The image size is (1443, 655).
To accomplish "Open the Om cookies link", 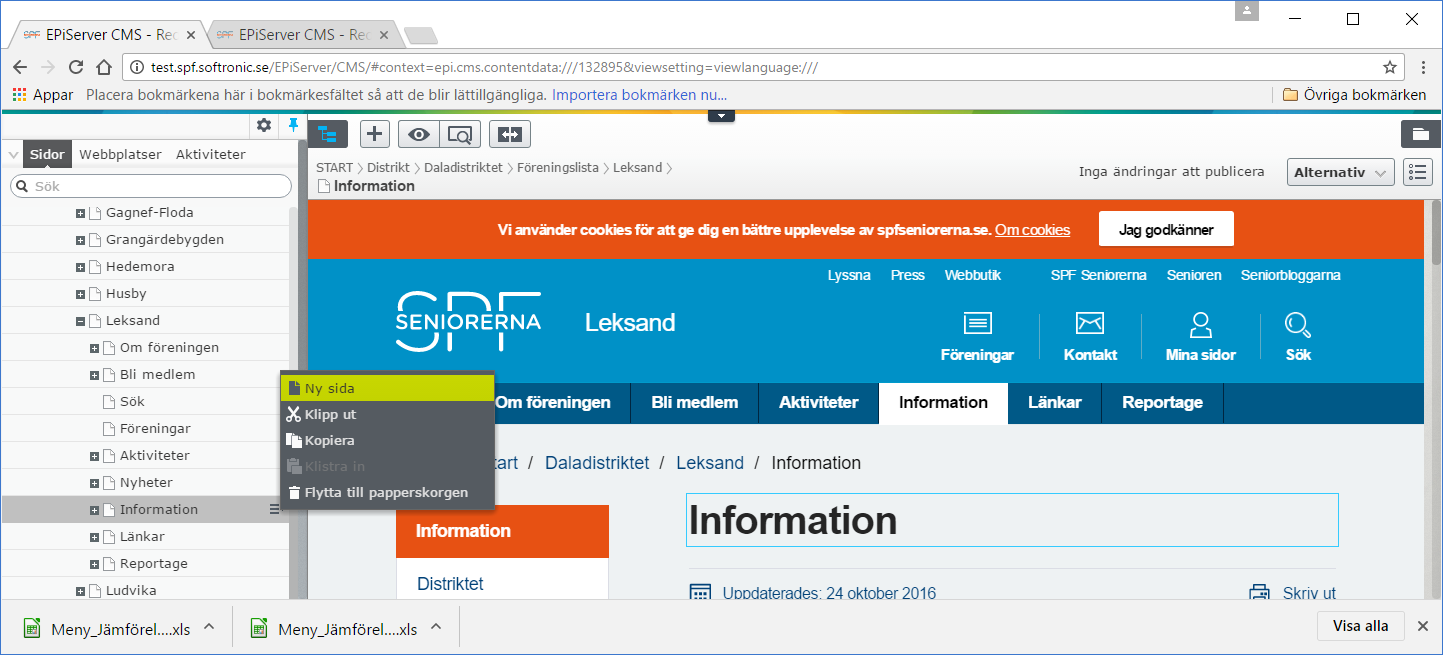I will (x=1032, y=230).
